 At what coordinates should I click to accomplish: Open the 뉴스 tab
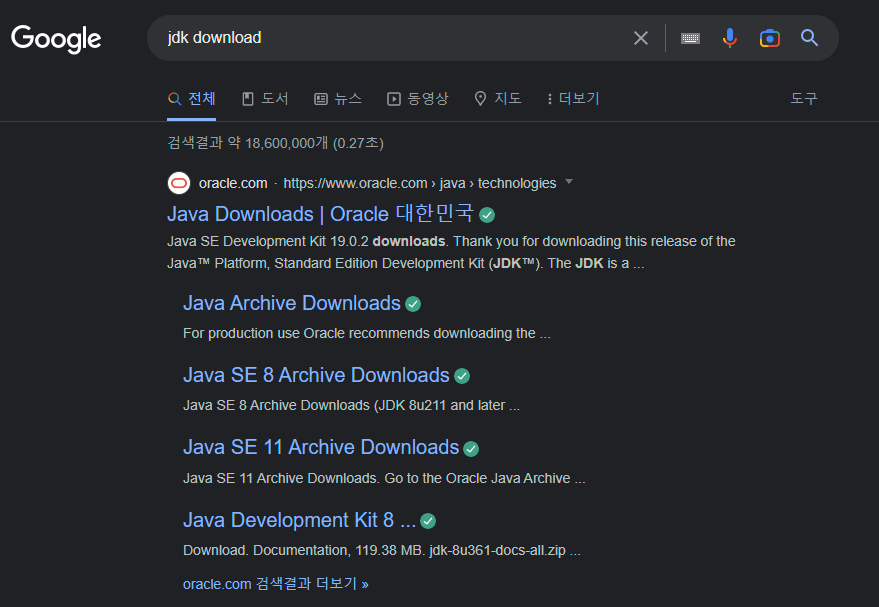pyautogui.click(x=337, y=99)
